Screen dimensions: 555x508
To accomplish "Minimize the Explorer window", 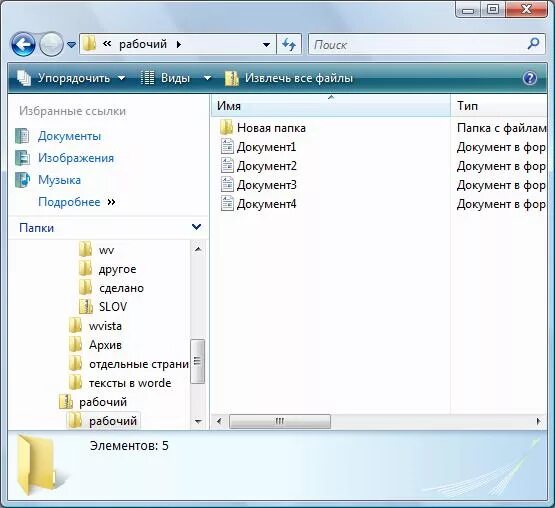I will pos(468,10).
